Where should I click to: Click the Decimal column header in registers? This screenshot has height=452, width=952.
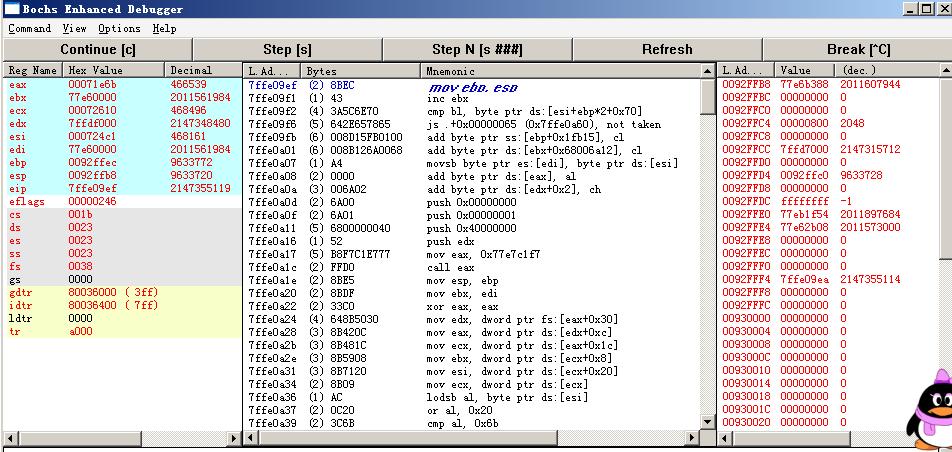[203, 70]
